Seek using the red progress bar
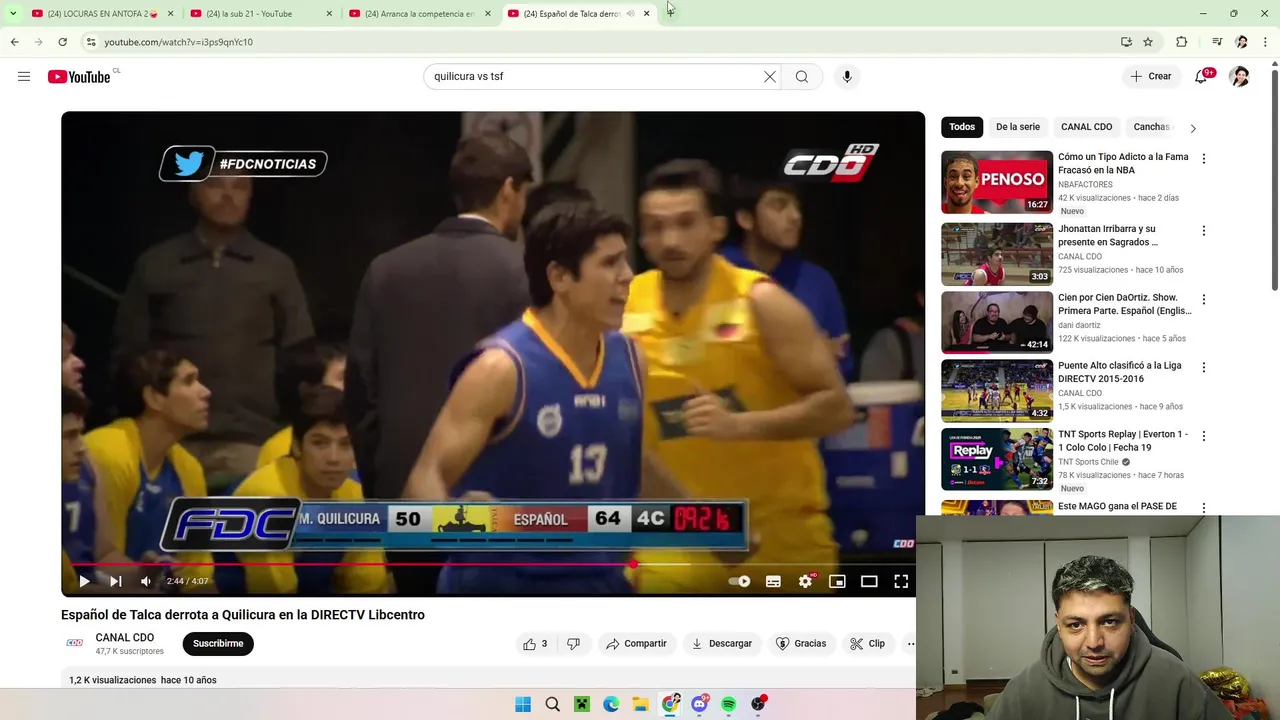 click(x=493, y=564)
